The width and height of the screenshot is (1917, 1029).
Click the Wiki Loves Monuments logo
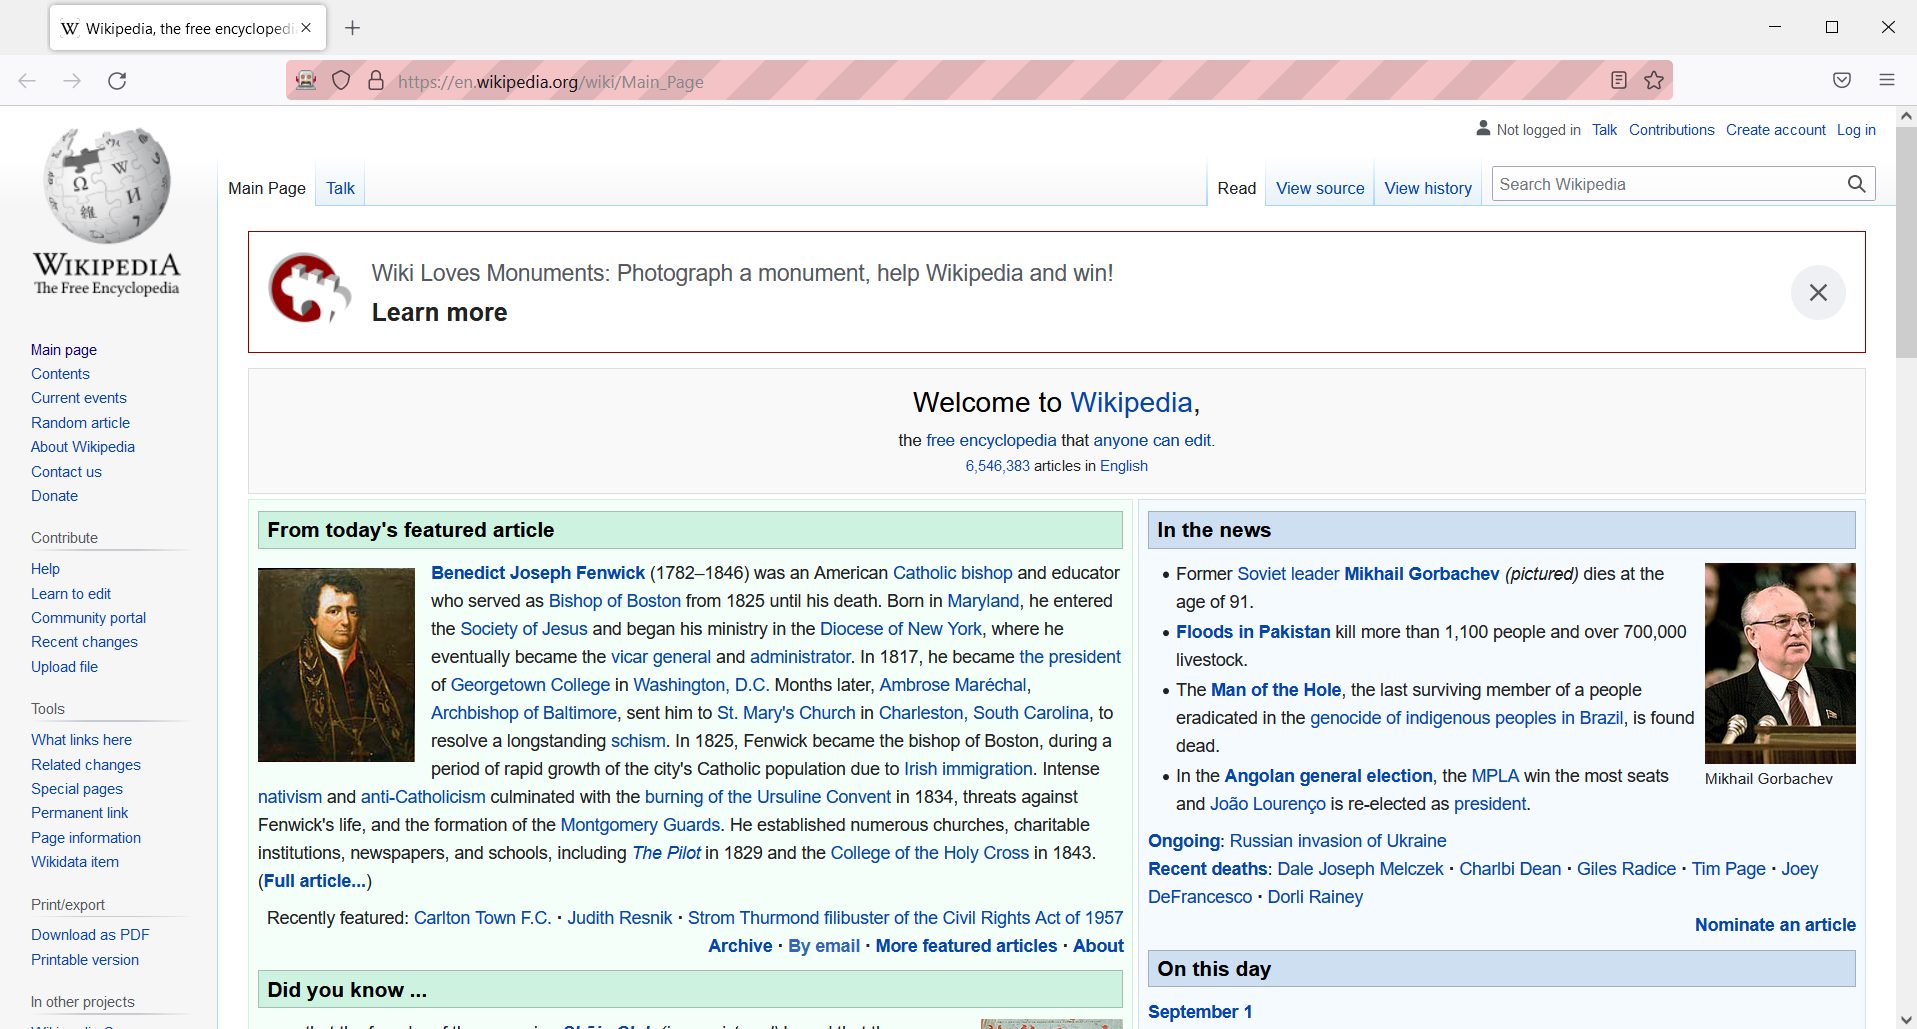309,289
